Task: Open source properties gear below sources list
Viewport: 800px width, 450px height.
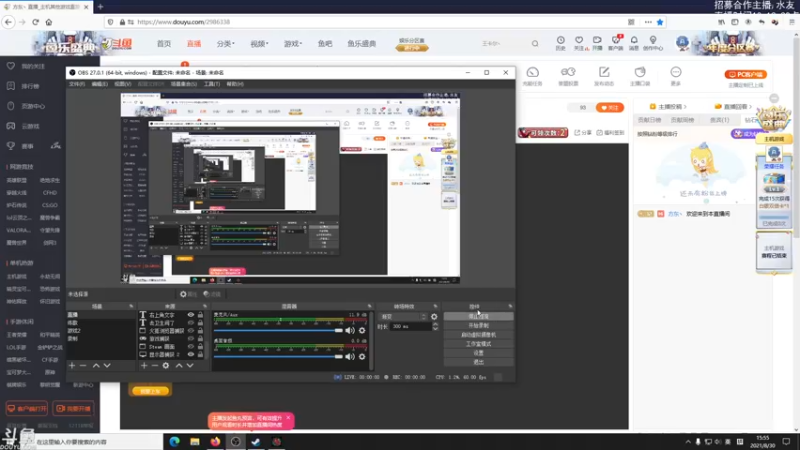Action: coord(166,365)
